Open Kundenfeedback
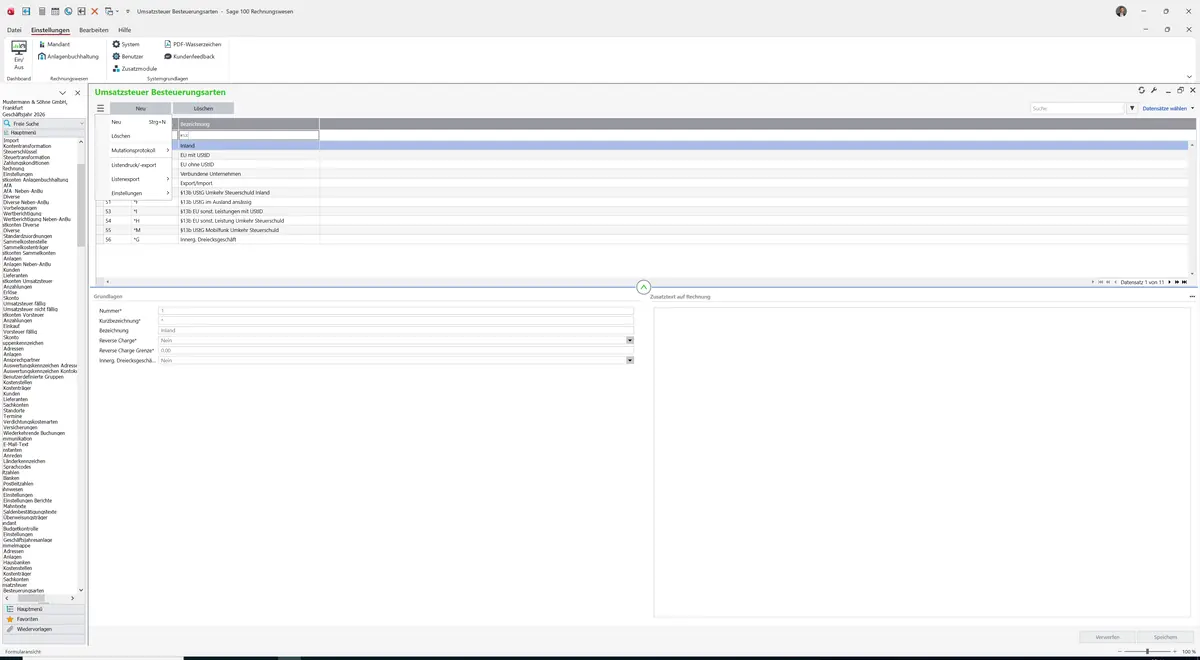Image resolution: width=1200 pixels, height=660 pixels. [188, 57]
